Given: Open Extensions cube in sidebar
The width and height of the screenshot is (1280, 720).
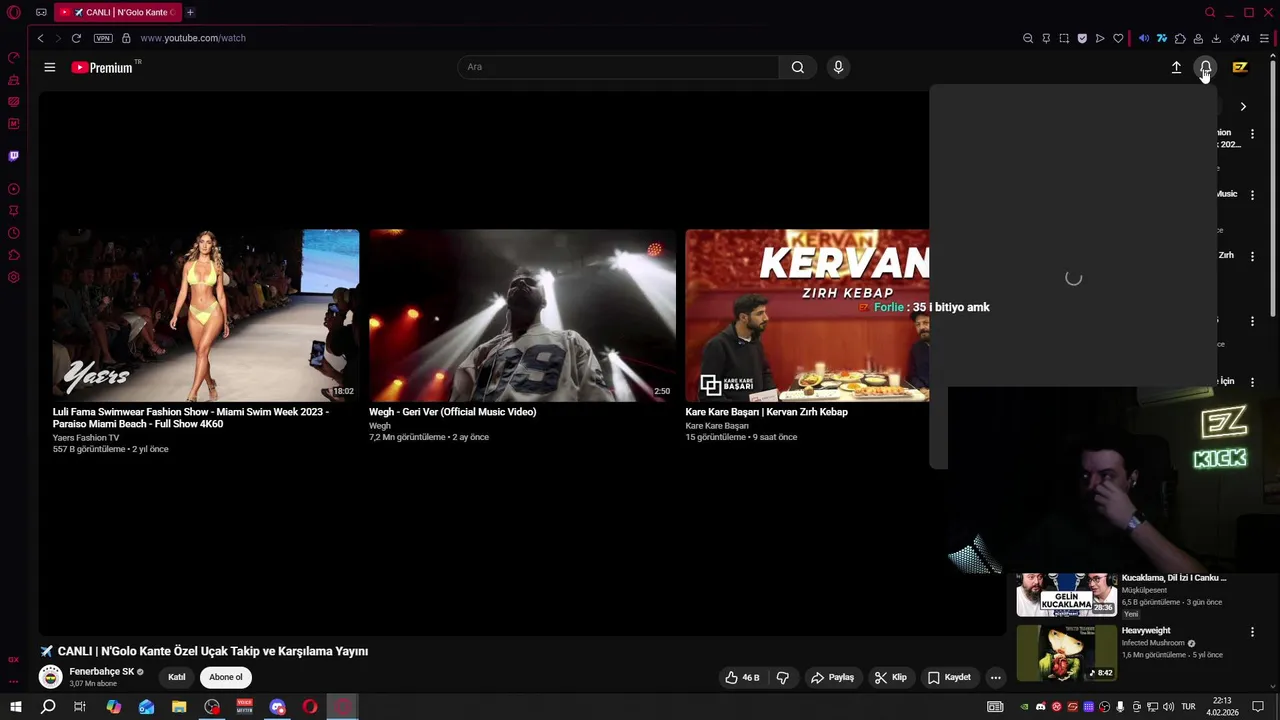Looking at the screenshot, I should 14,255.
